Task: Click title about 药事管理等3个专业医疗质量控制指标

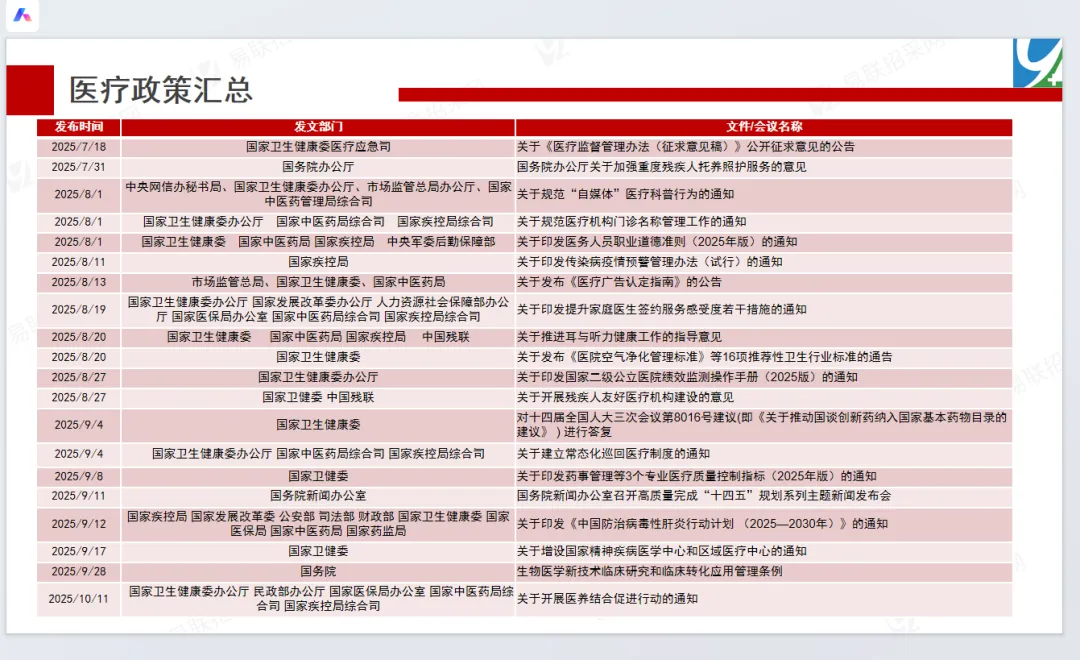Action: click(x=696, y=476)
